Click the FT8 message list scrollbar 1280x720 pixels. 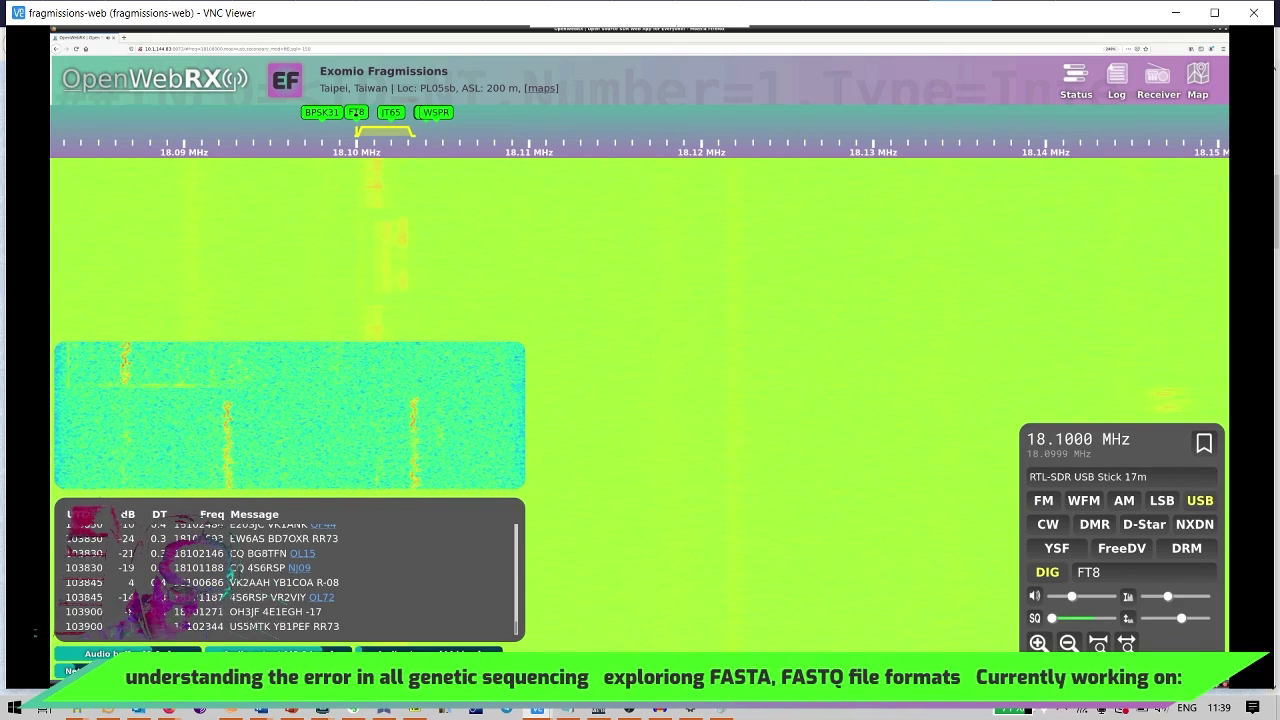pyautogui.click(x=517, y=578)
